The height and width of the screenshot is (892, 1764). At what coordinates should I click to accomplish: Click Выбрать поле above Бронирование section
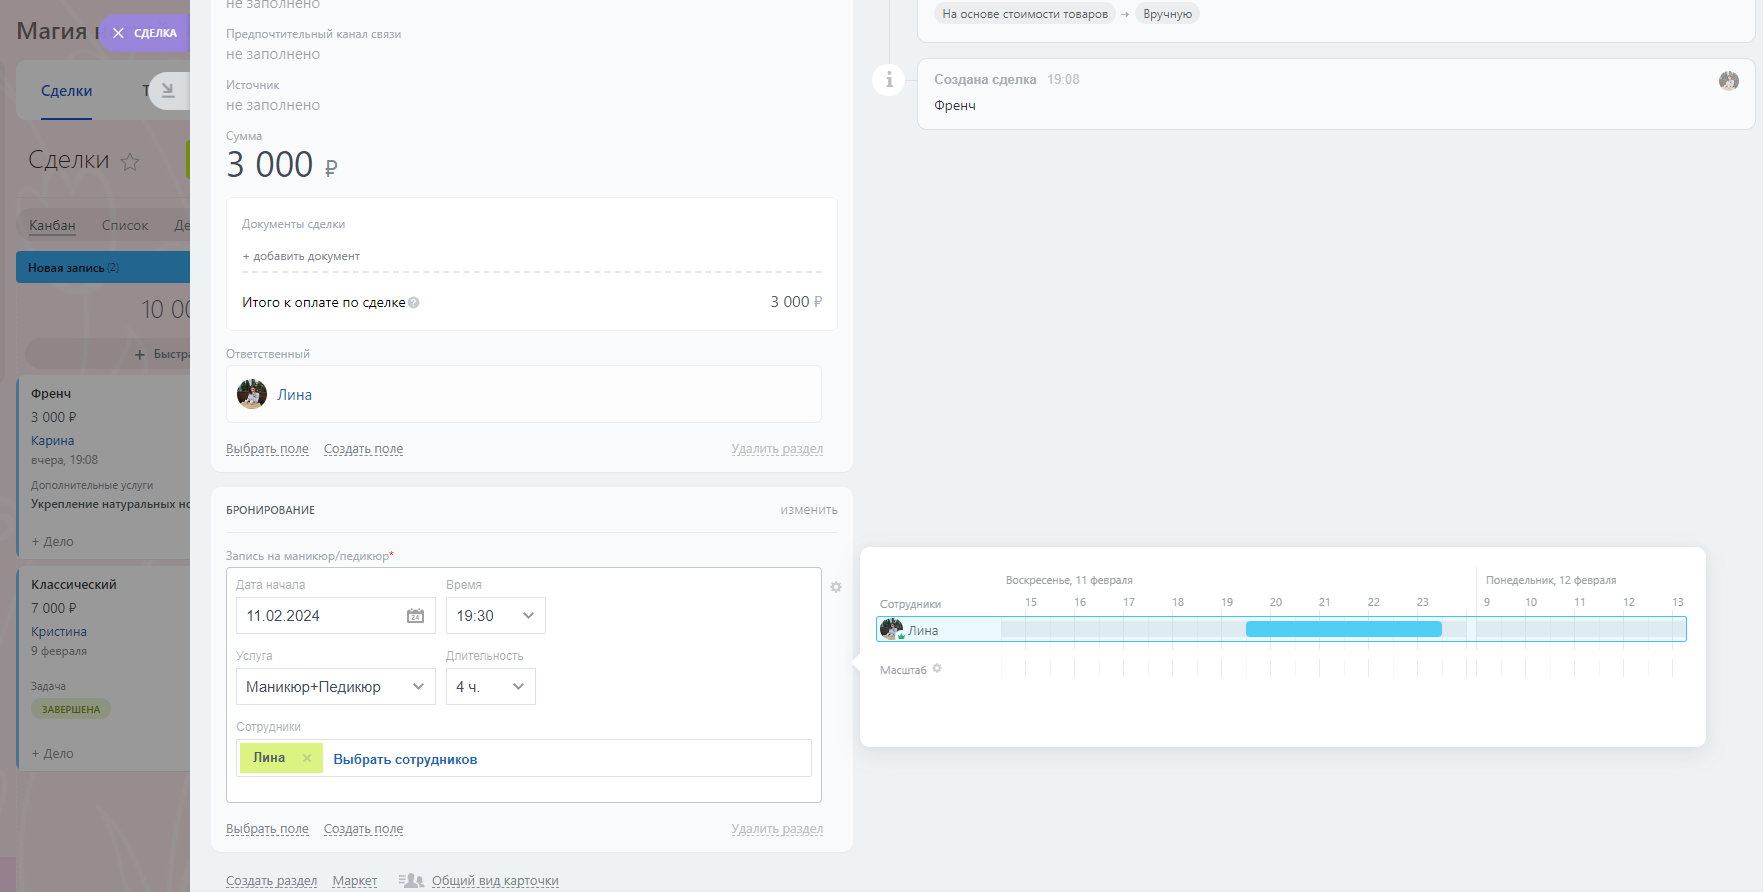coord(267,449)
